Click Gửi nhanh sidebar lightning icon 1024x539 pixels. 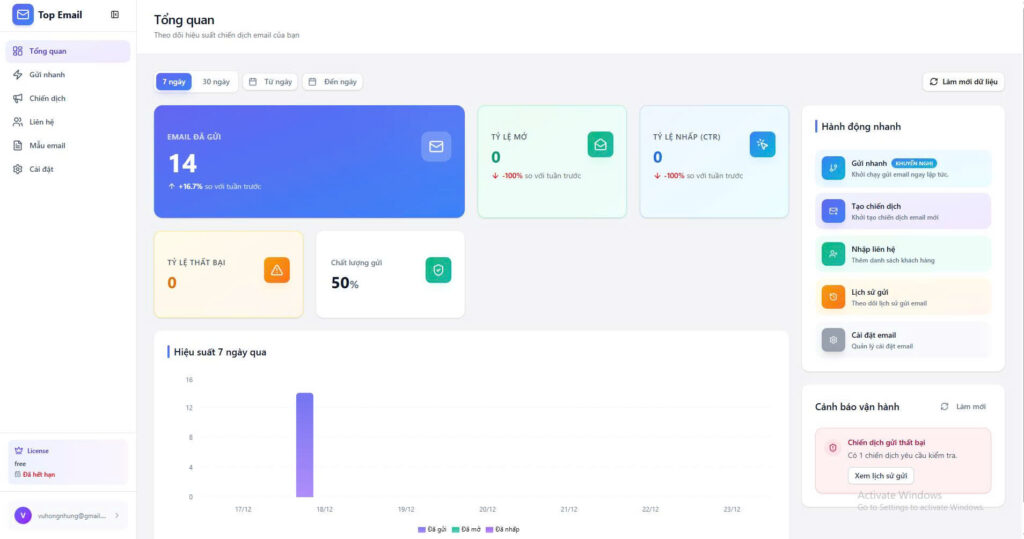18,74
